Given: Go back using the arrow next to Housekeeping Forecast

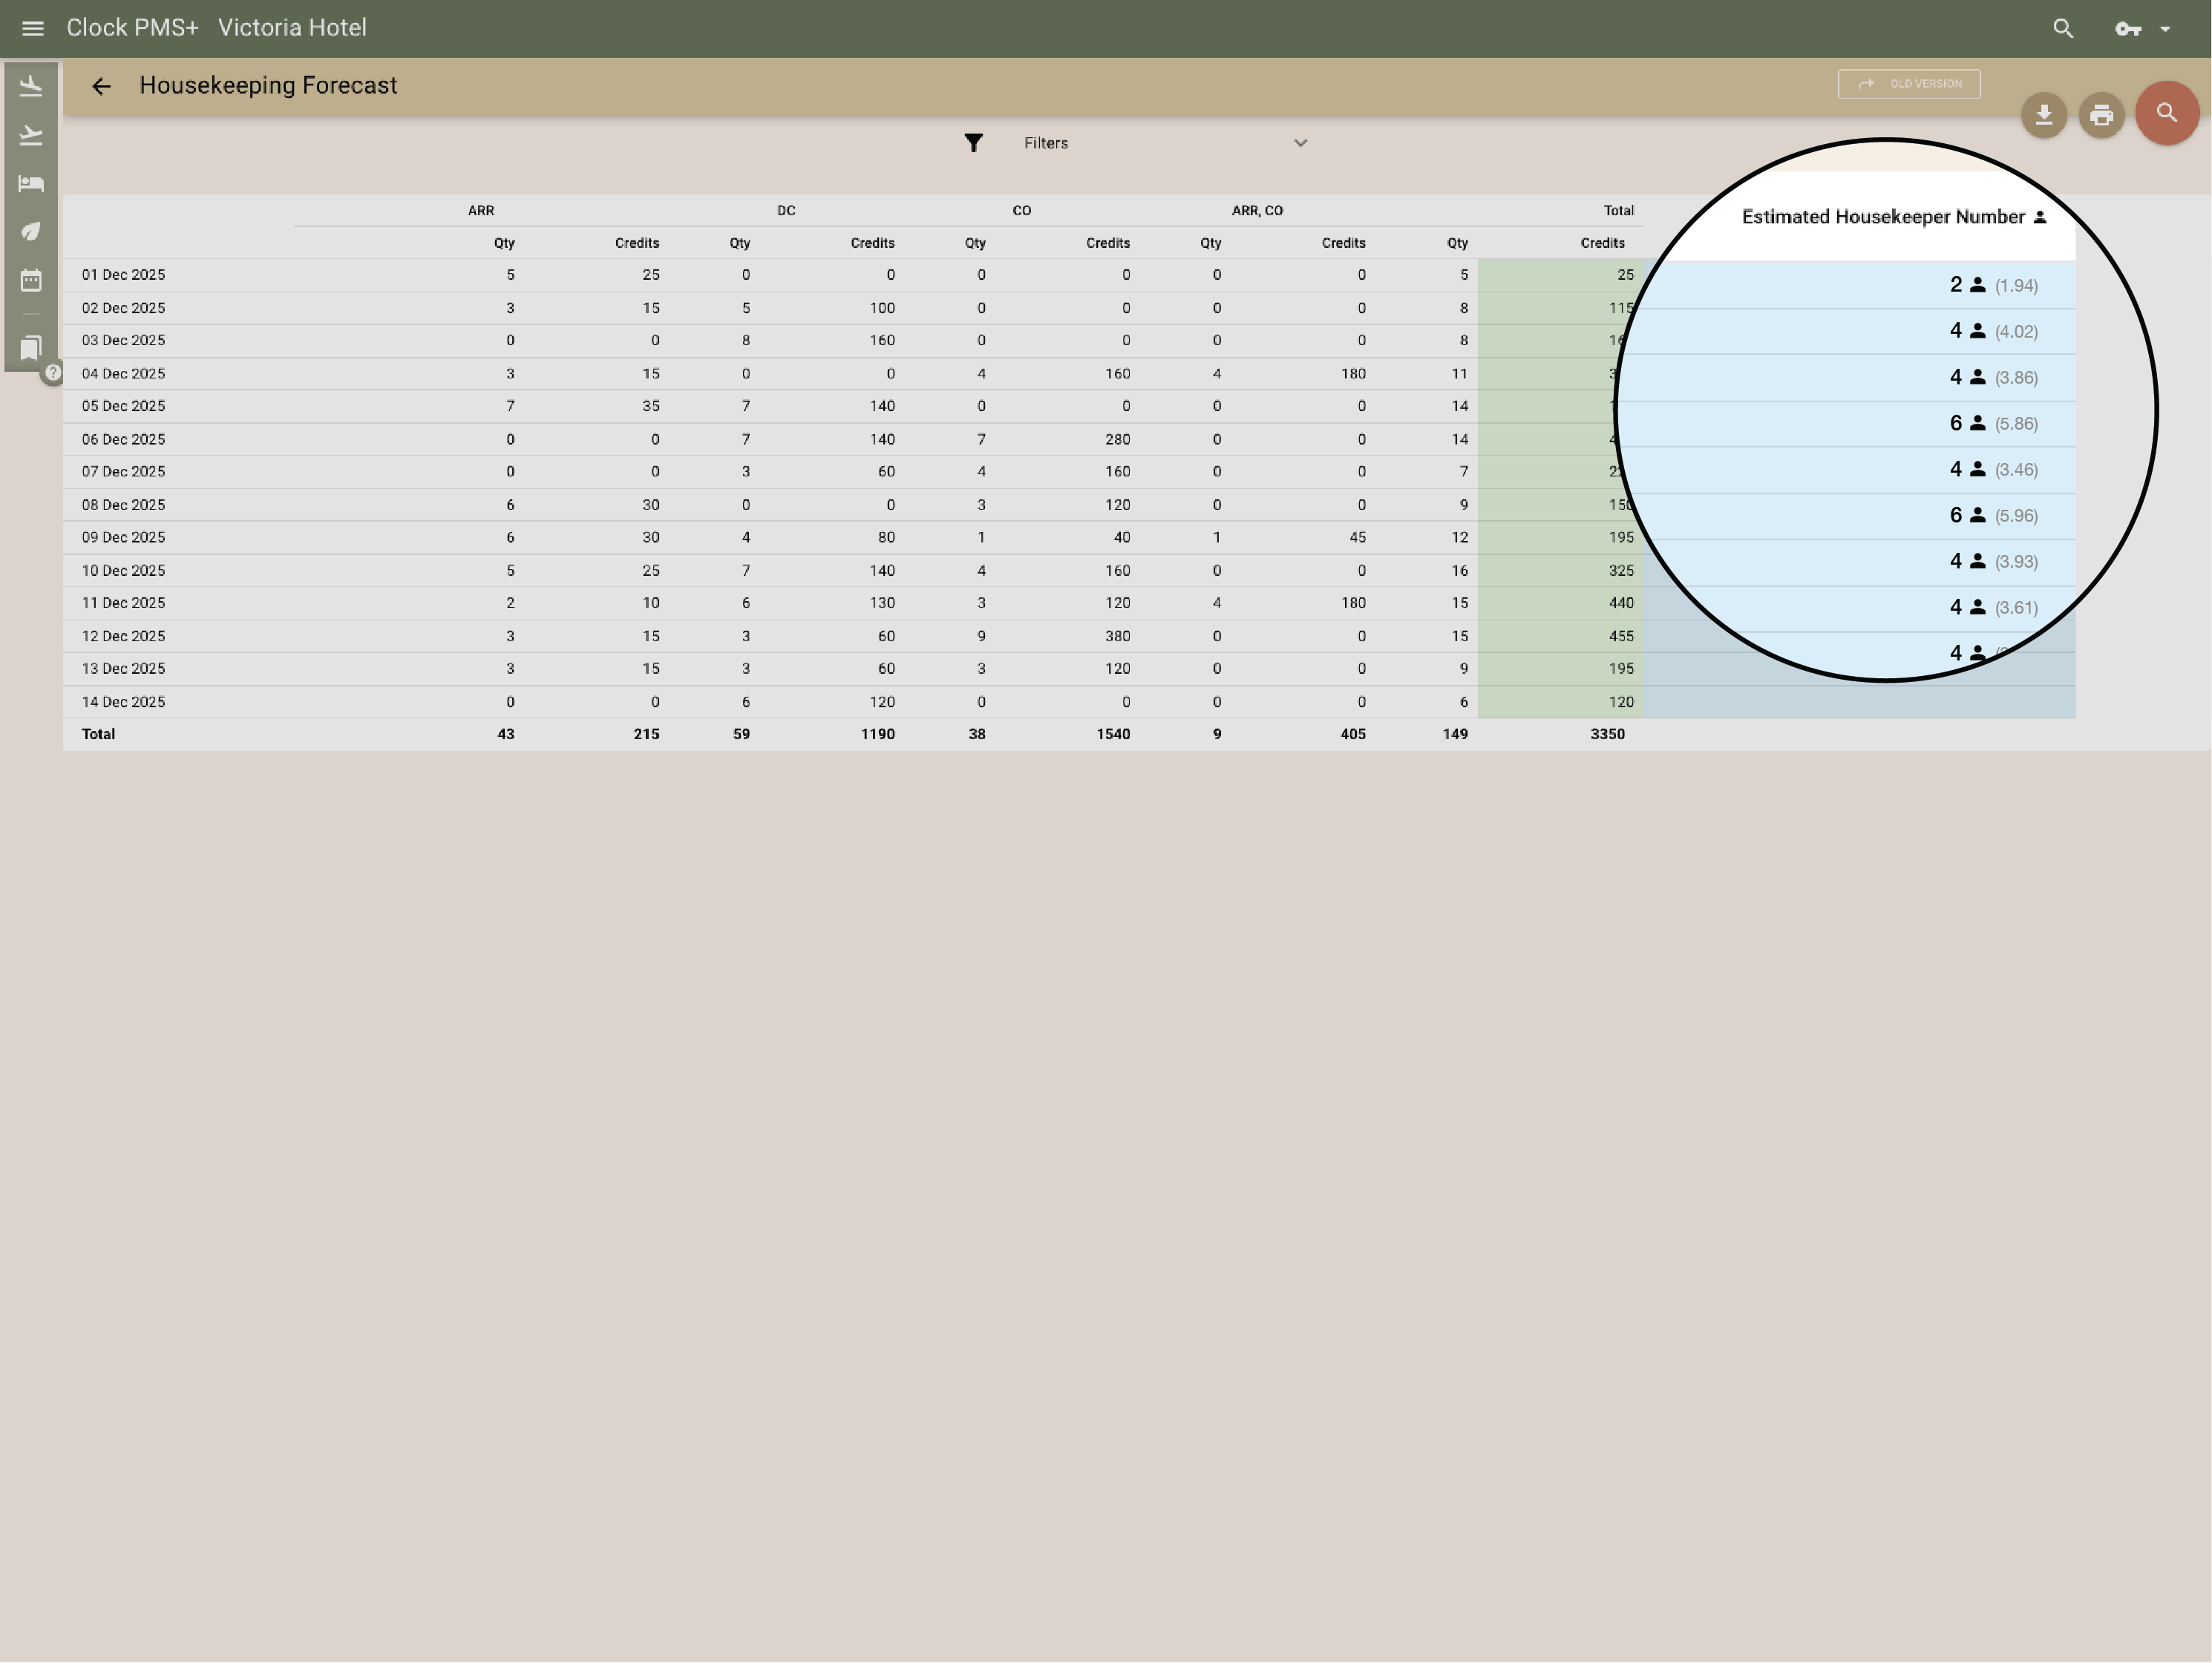Looking at the screenshot, I should pyautogui.click(x=101, y=86).
